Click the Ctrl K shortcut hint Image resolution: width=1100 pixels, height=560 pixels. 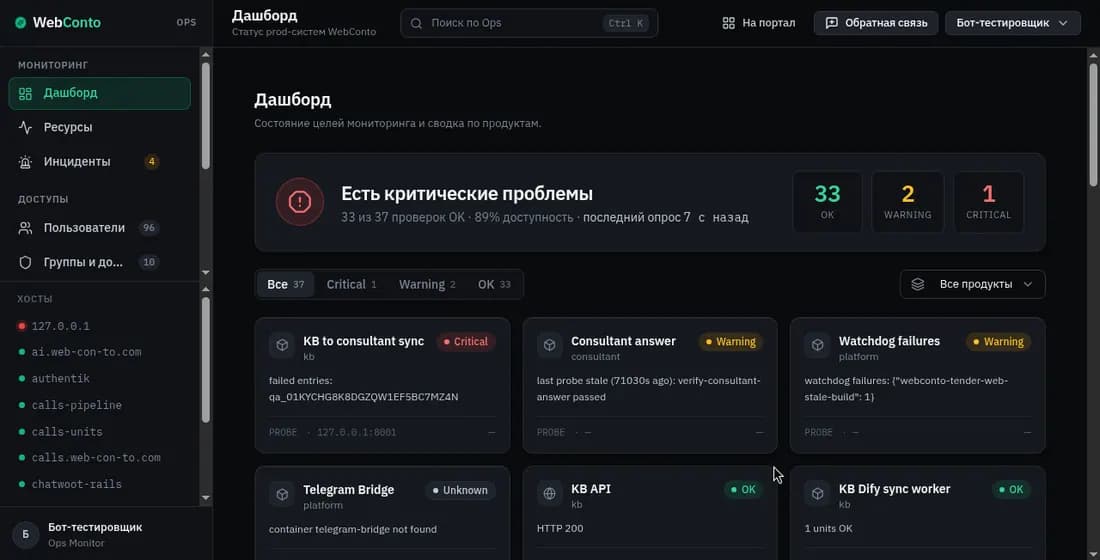[x=626, y=23]
